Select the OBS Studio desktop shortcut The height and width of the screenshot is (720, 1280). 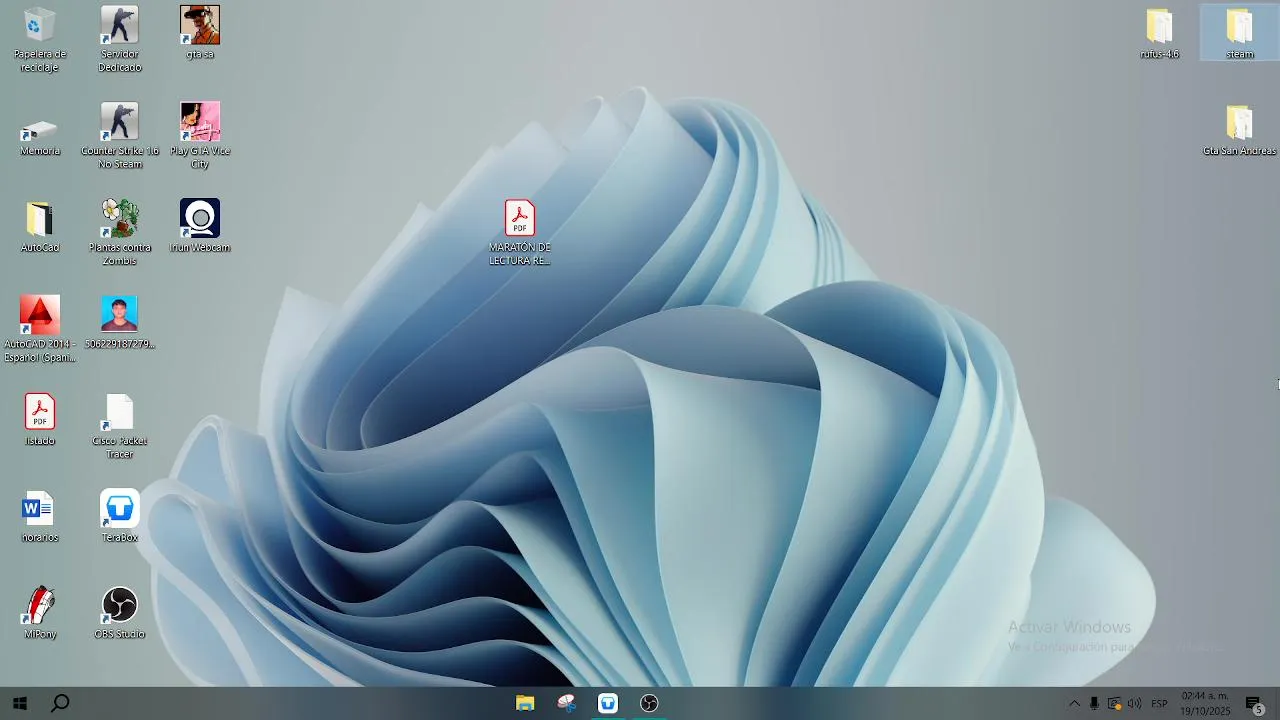pos(120,612)
